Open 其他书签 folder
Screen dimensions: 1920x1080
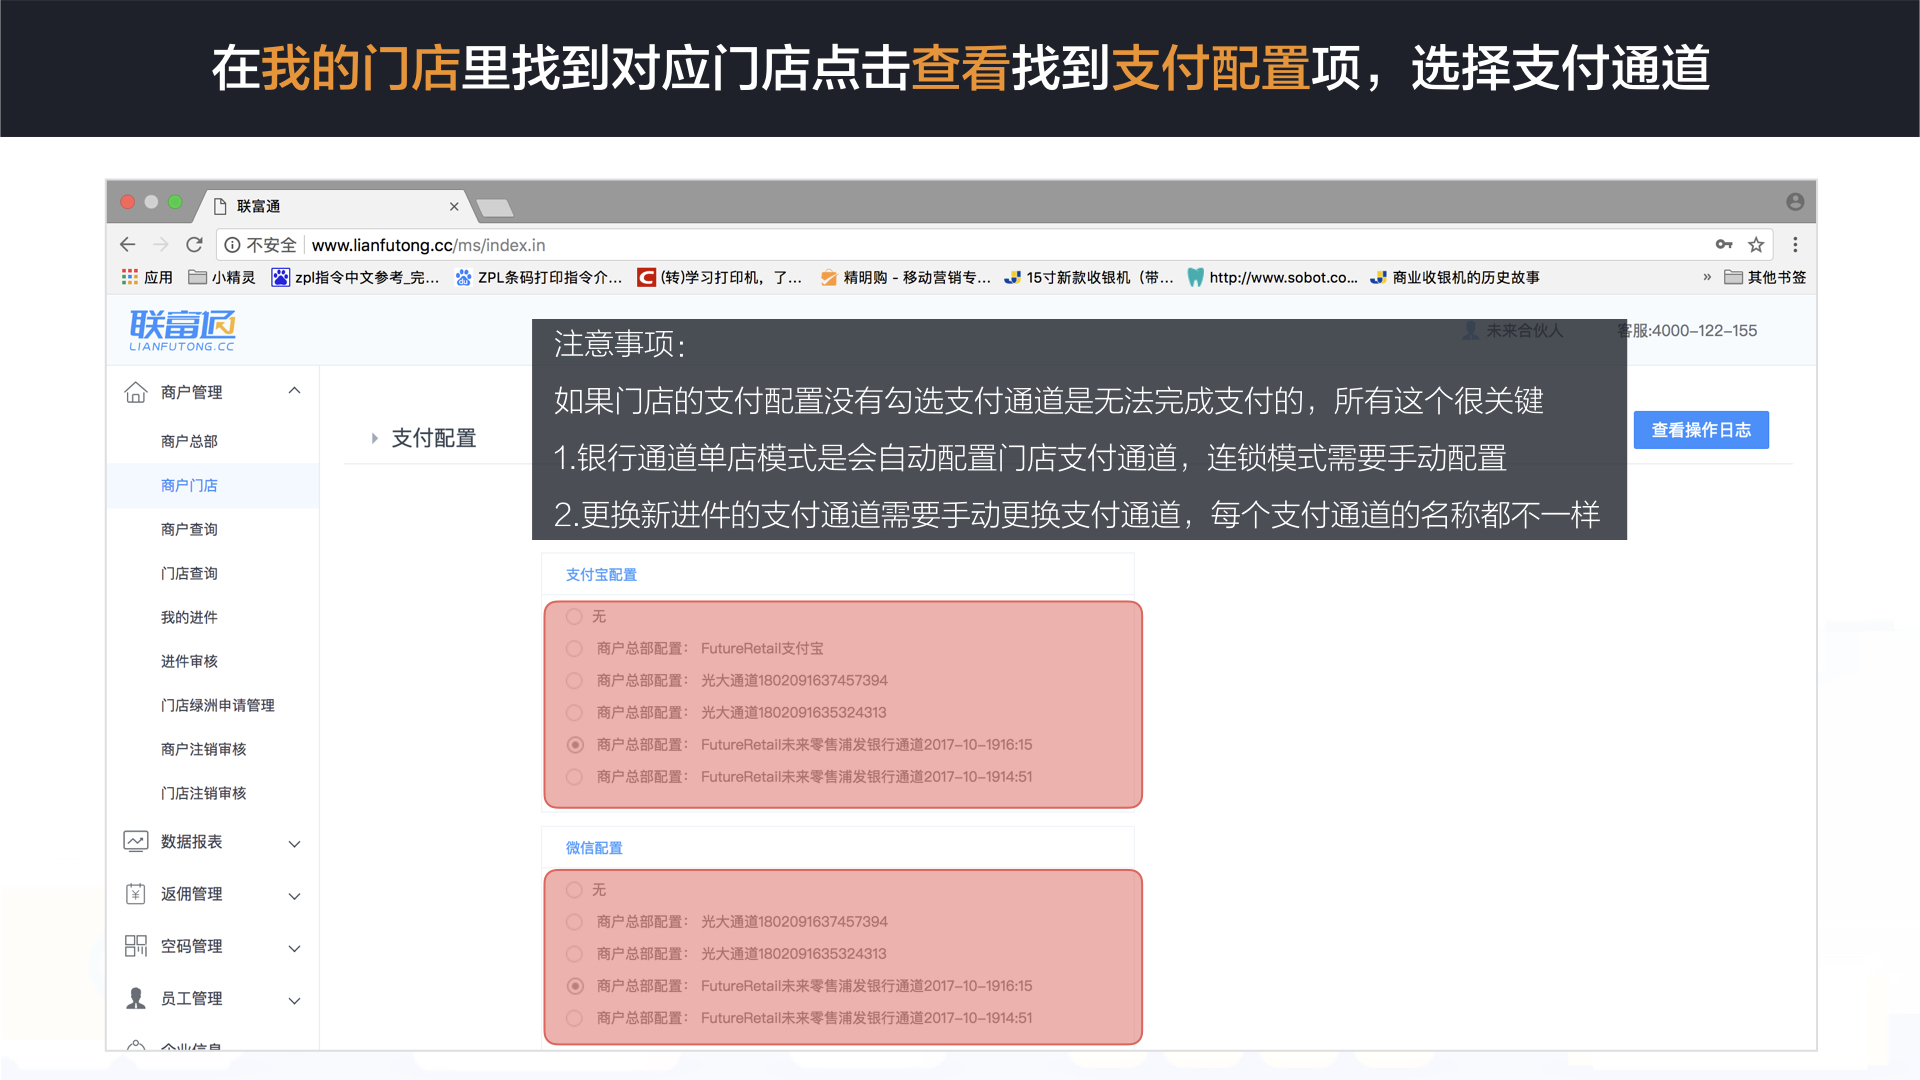[x=1765, y=277]
